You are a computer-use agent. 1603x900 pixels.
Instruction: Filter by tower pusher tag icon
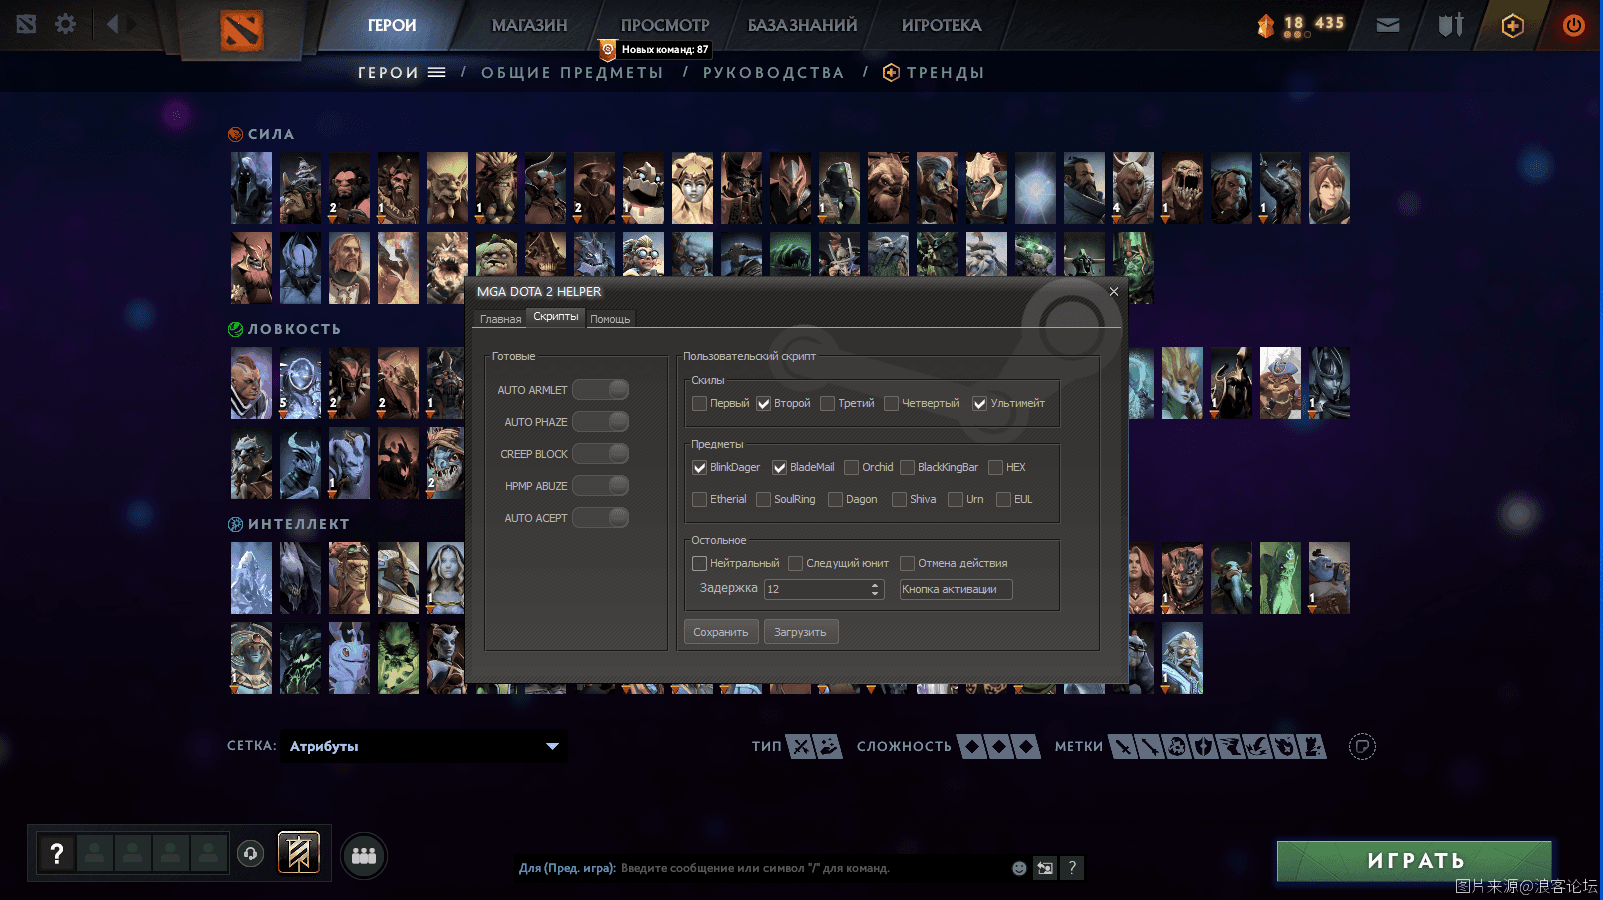click(1314, 746)
